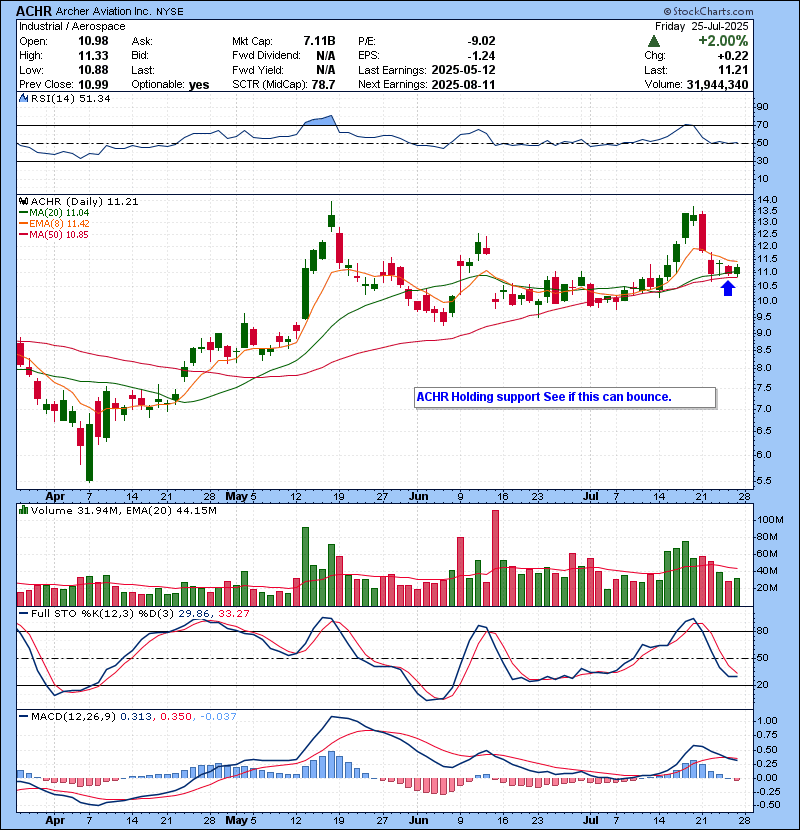Image resolution: width=800 pixels, height=830 pixels.
Task: Click the 5.5 price axis label
Action: (766, 481)
